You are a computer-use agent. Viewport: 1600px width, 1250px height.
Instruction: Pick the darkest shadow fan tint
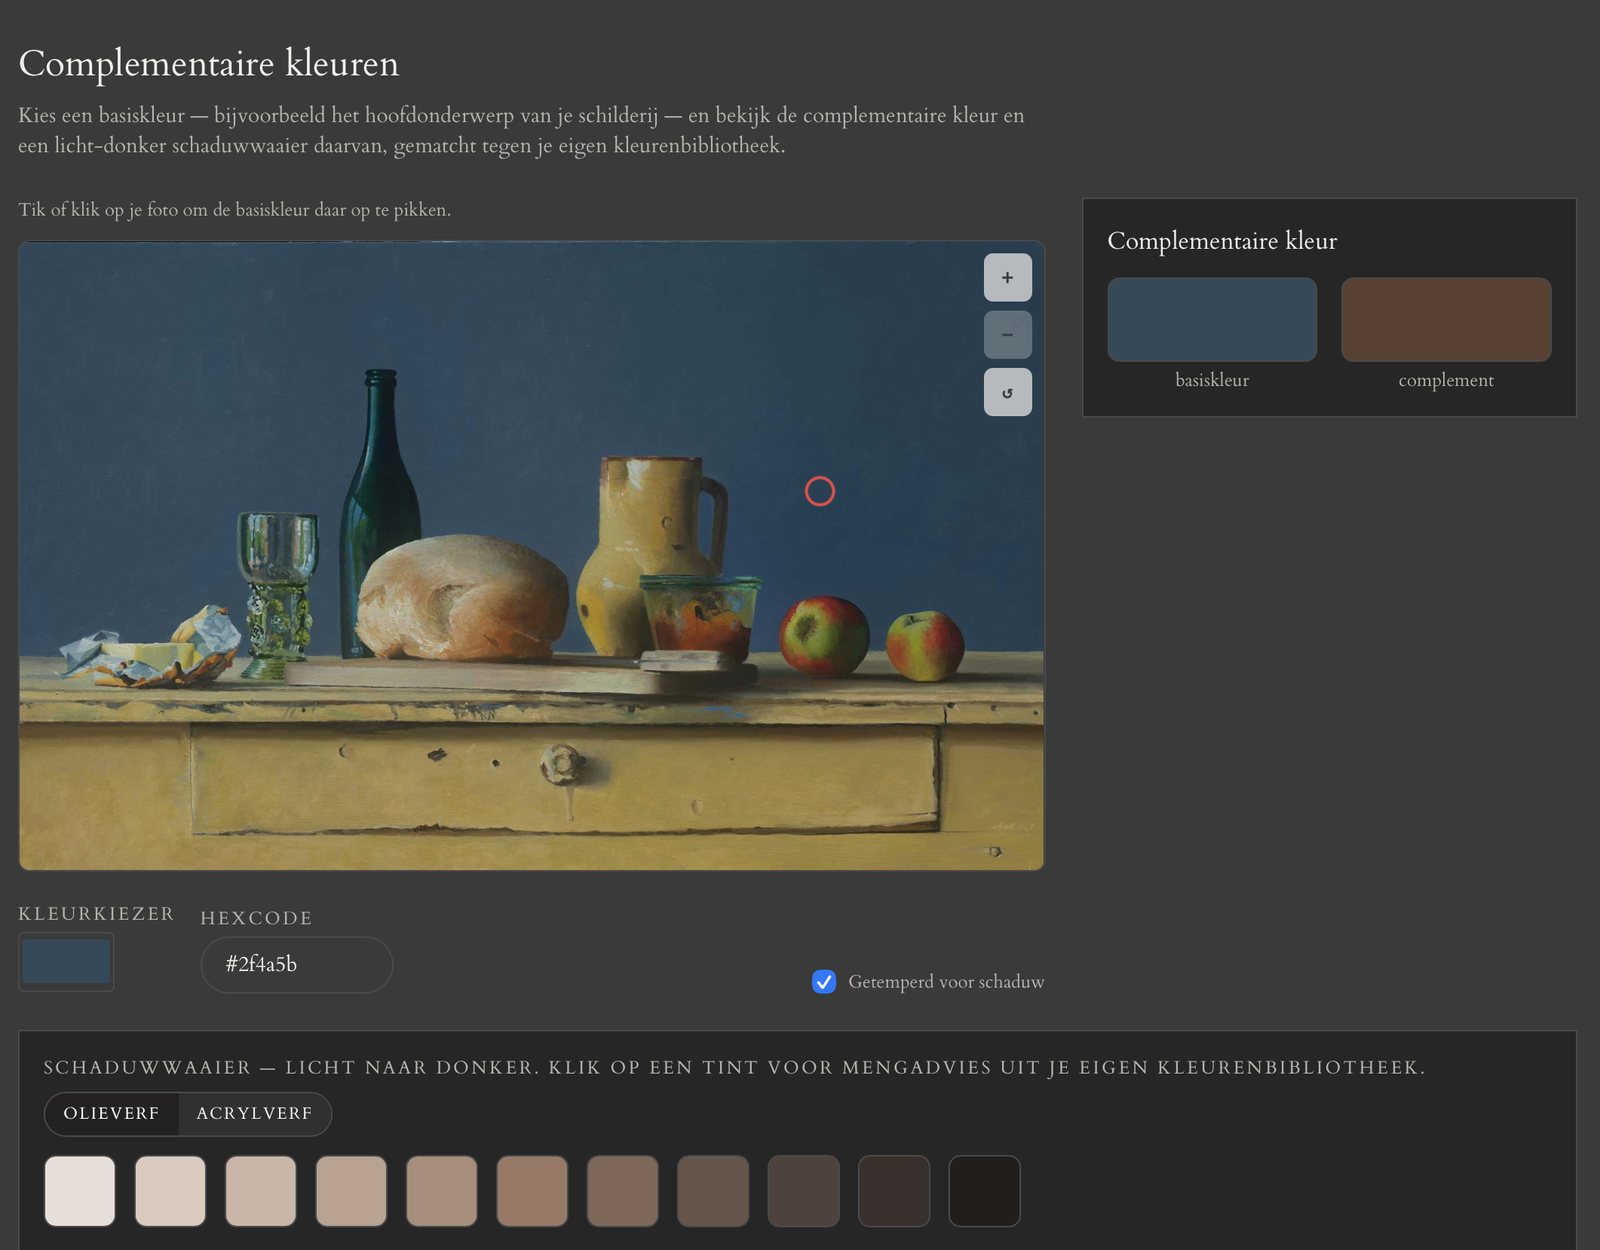click(985, 1190)
